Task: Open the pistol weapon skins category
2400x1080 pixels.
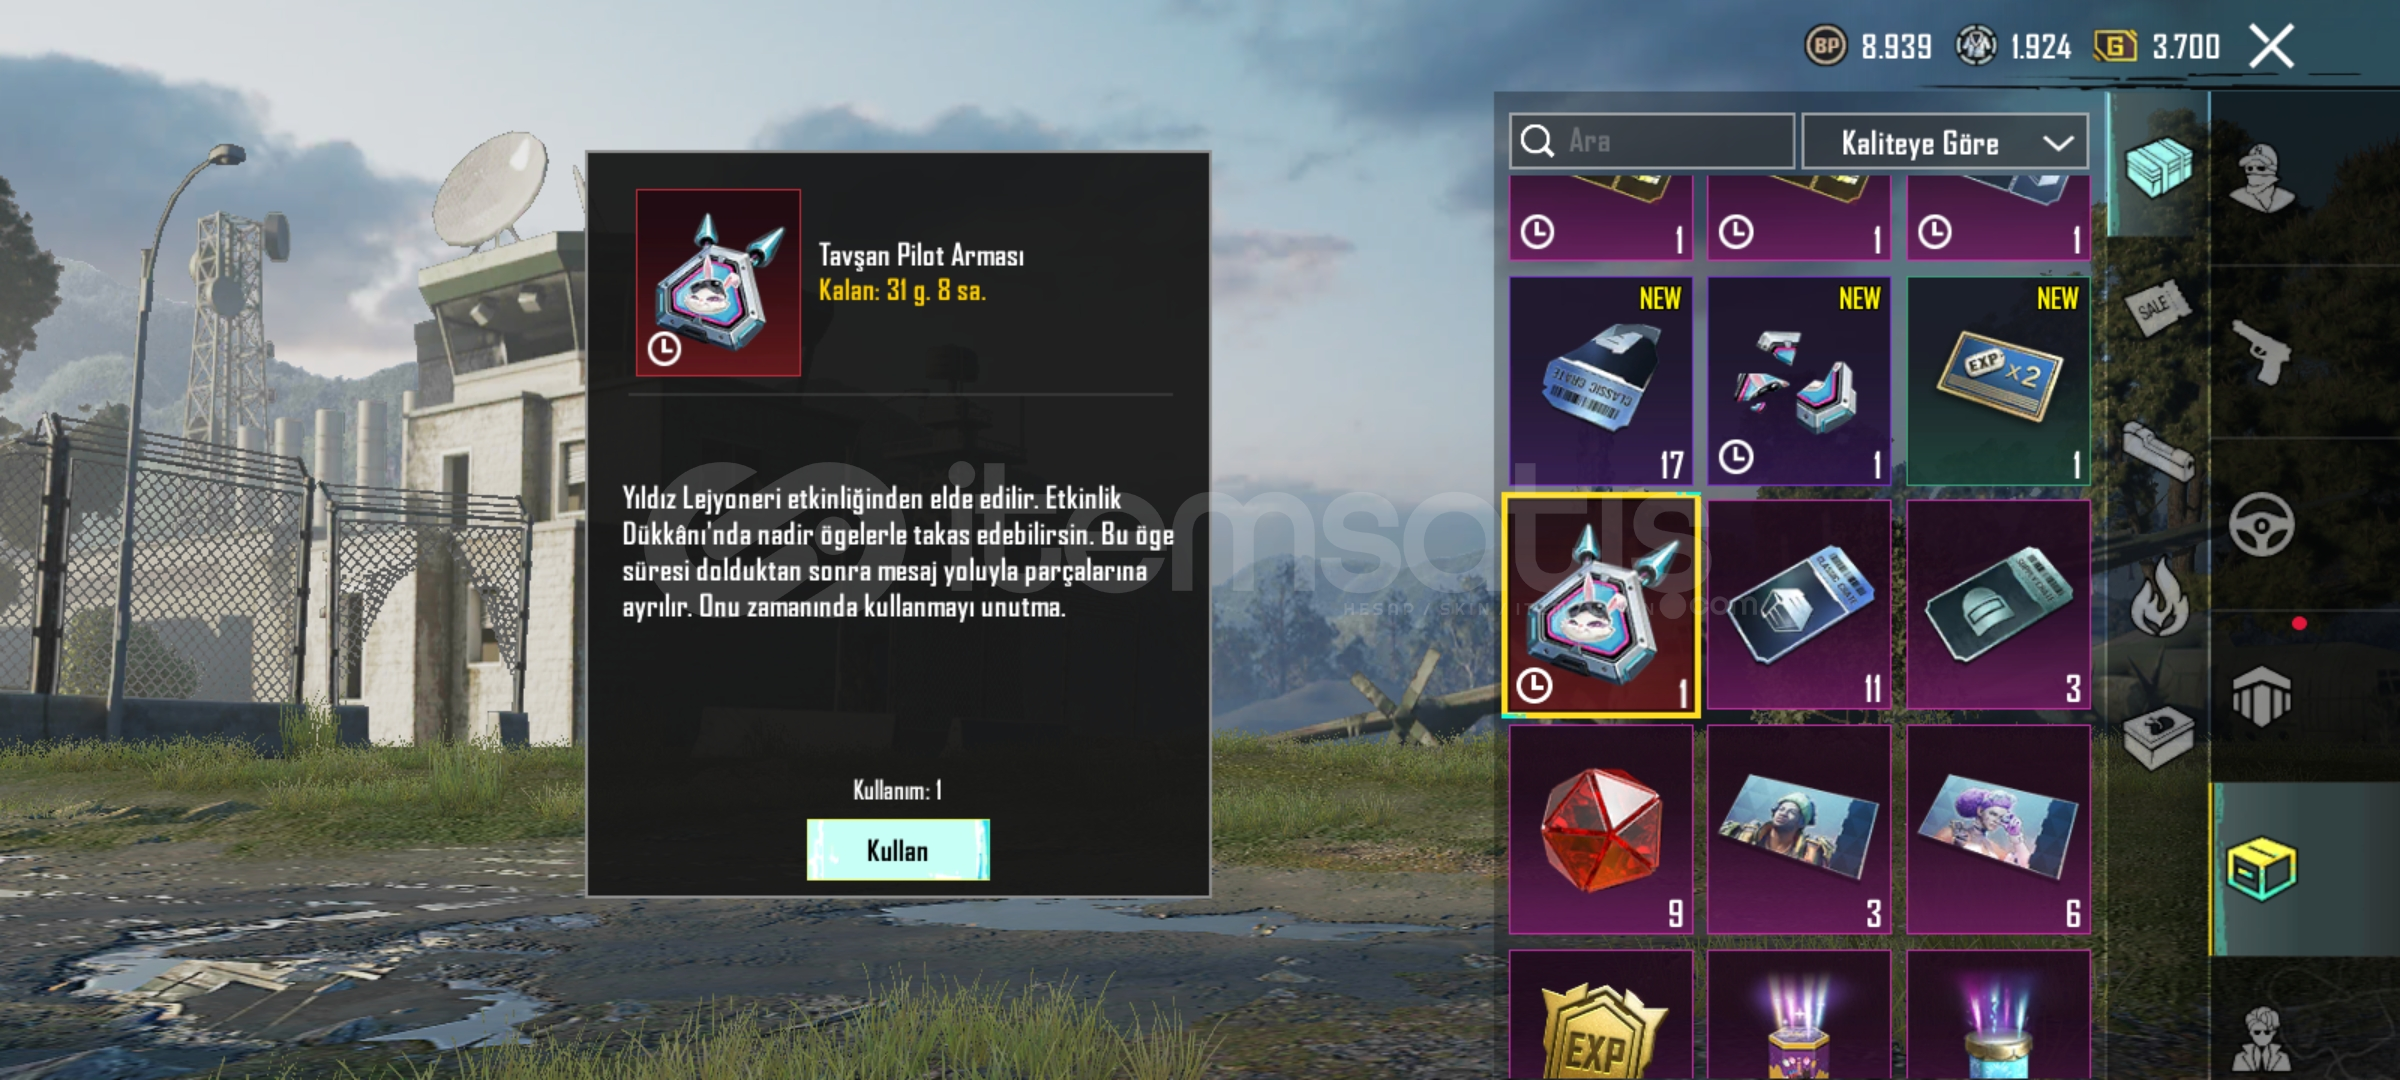Action: point(2262,351)
